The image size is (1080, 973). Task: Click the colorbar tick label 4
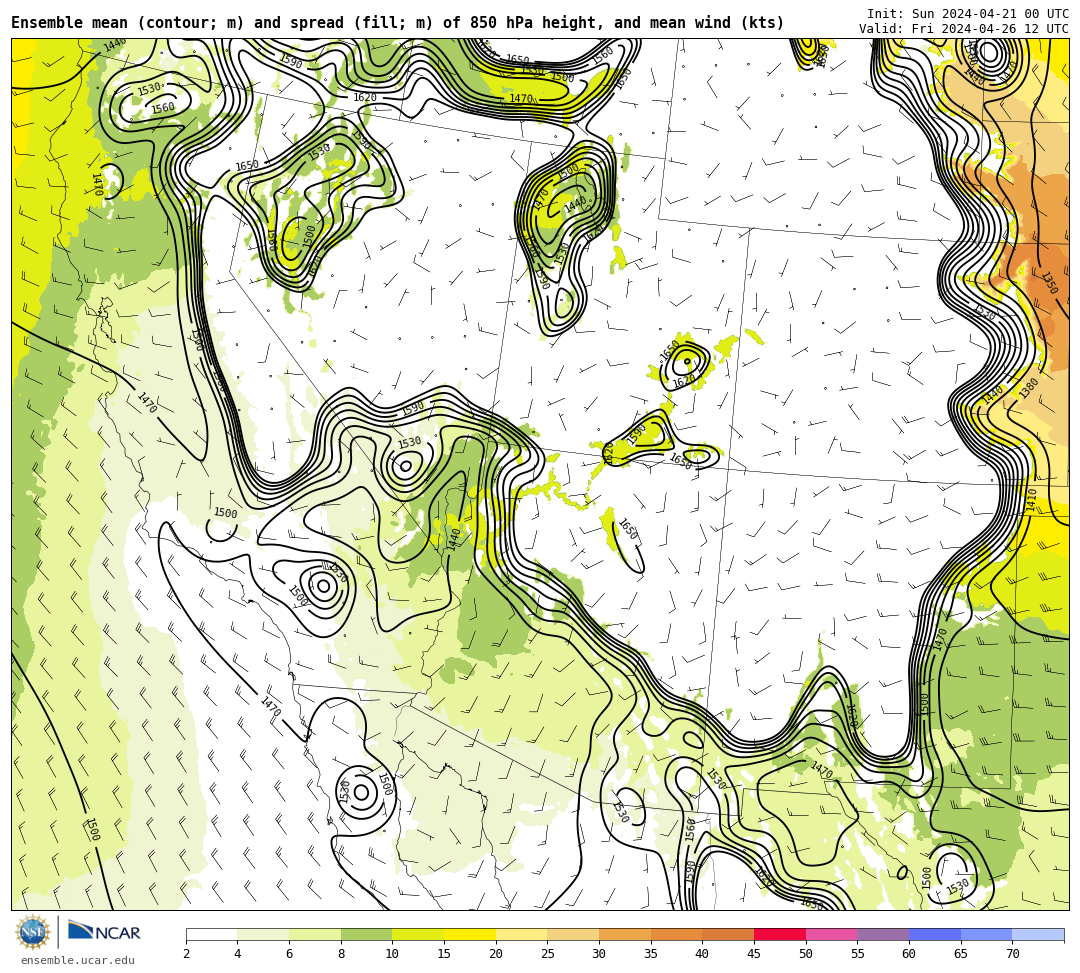(x=238, y=954)
